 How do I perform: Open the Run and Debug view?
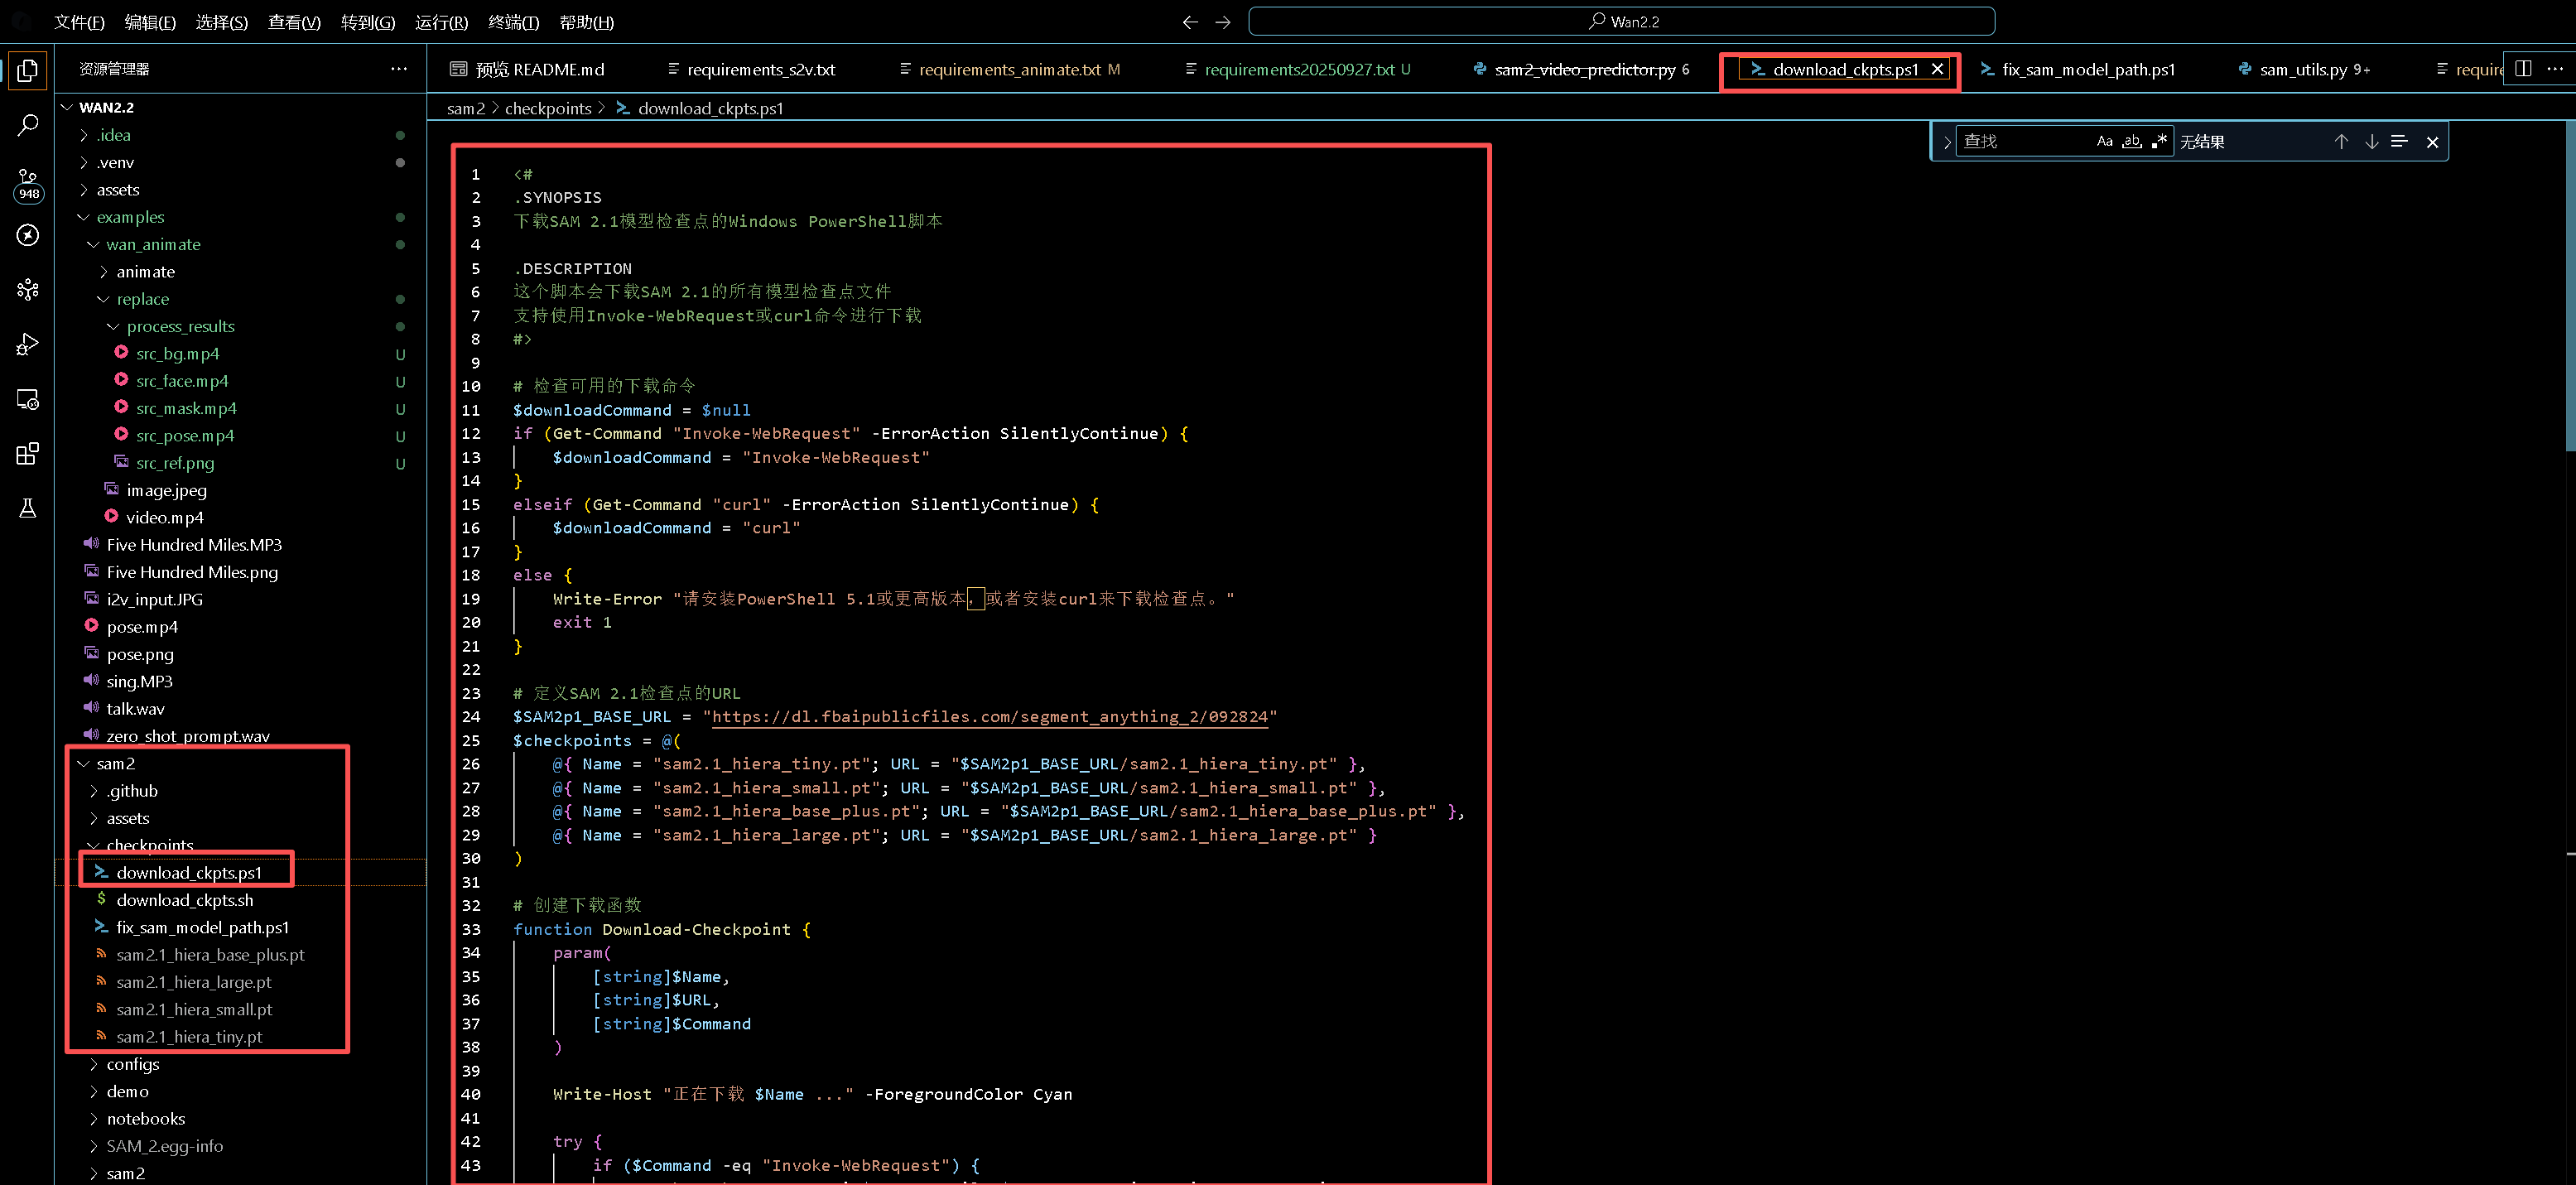coord(27,343)
